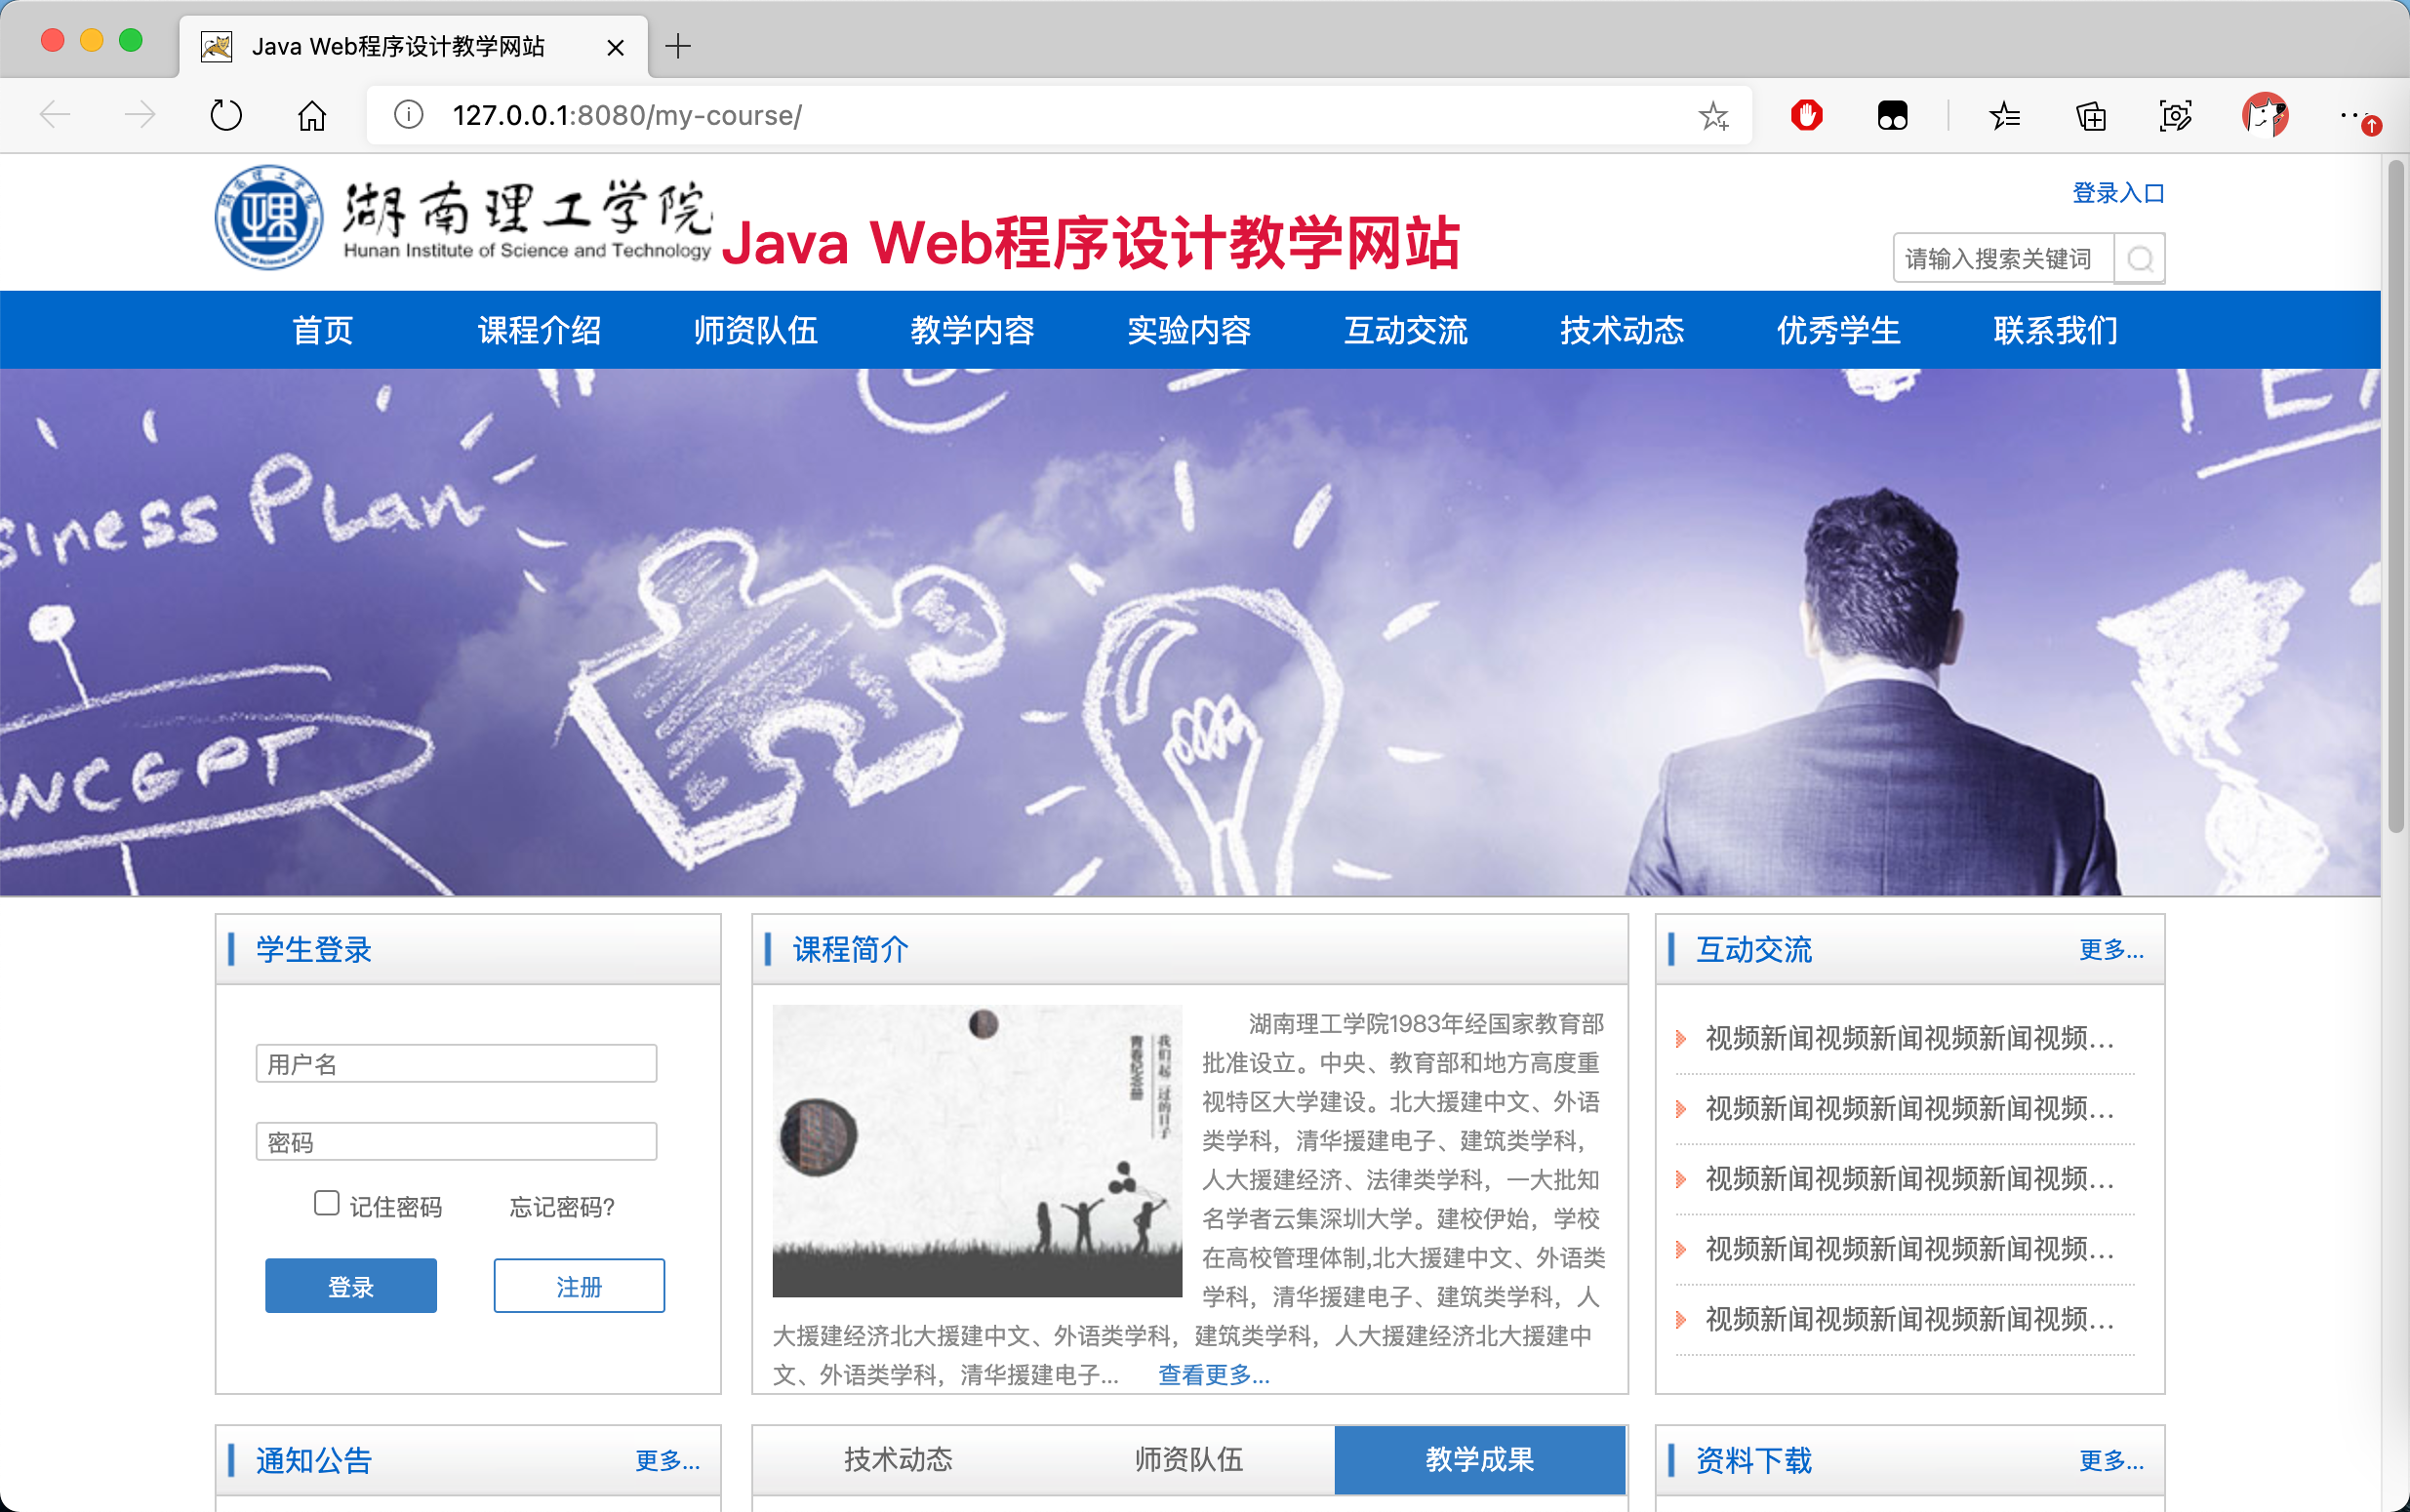Viewport: 2410px width, 1512px height.
Task: Click the 用户名 input field
Action: [x=456, y=1063]
